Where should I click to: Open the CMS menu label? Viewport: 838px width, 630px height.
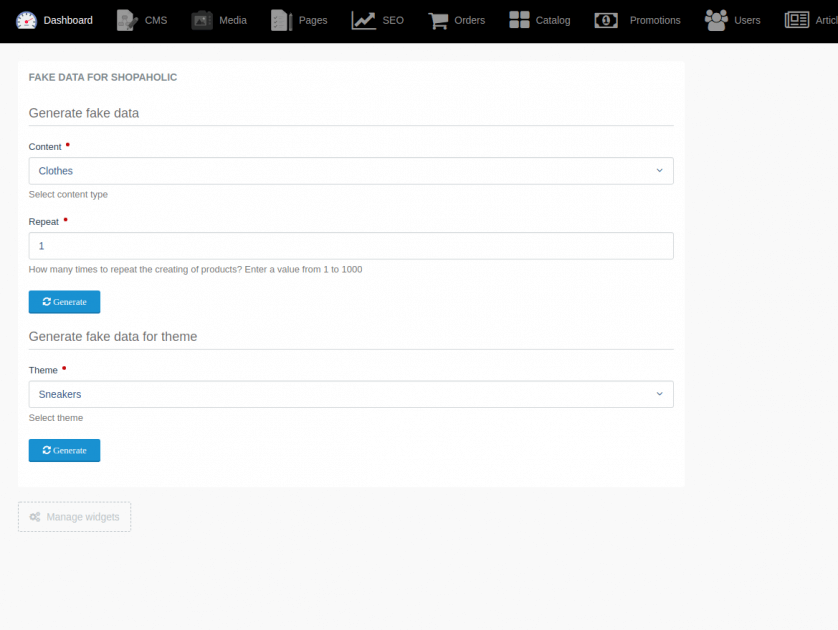click(156, 20)
